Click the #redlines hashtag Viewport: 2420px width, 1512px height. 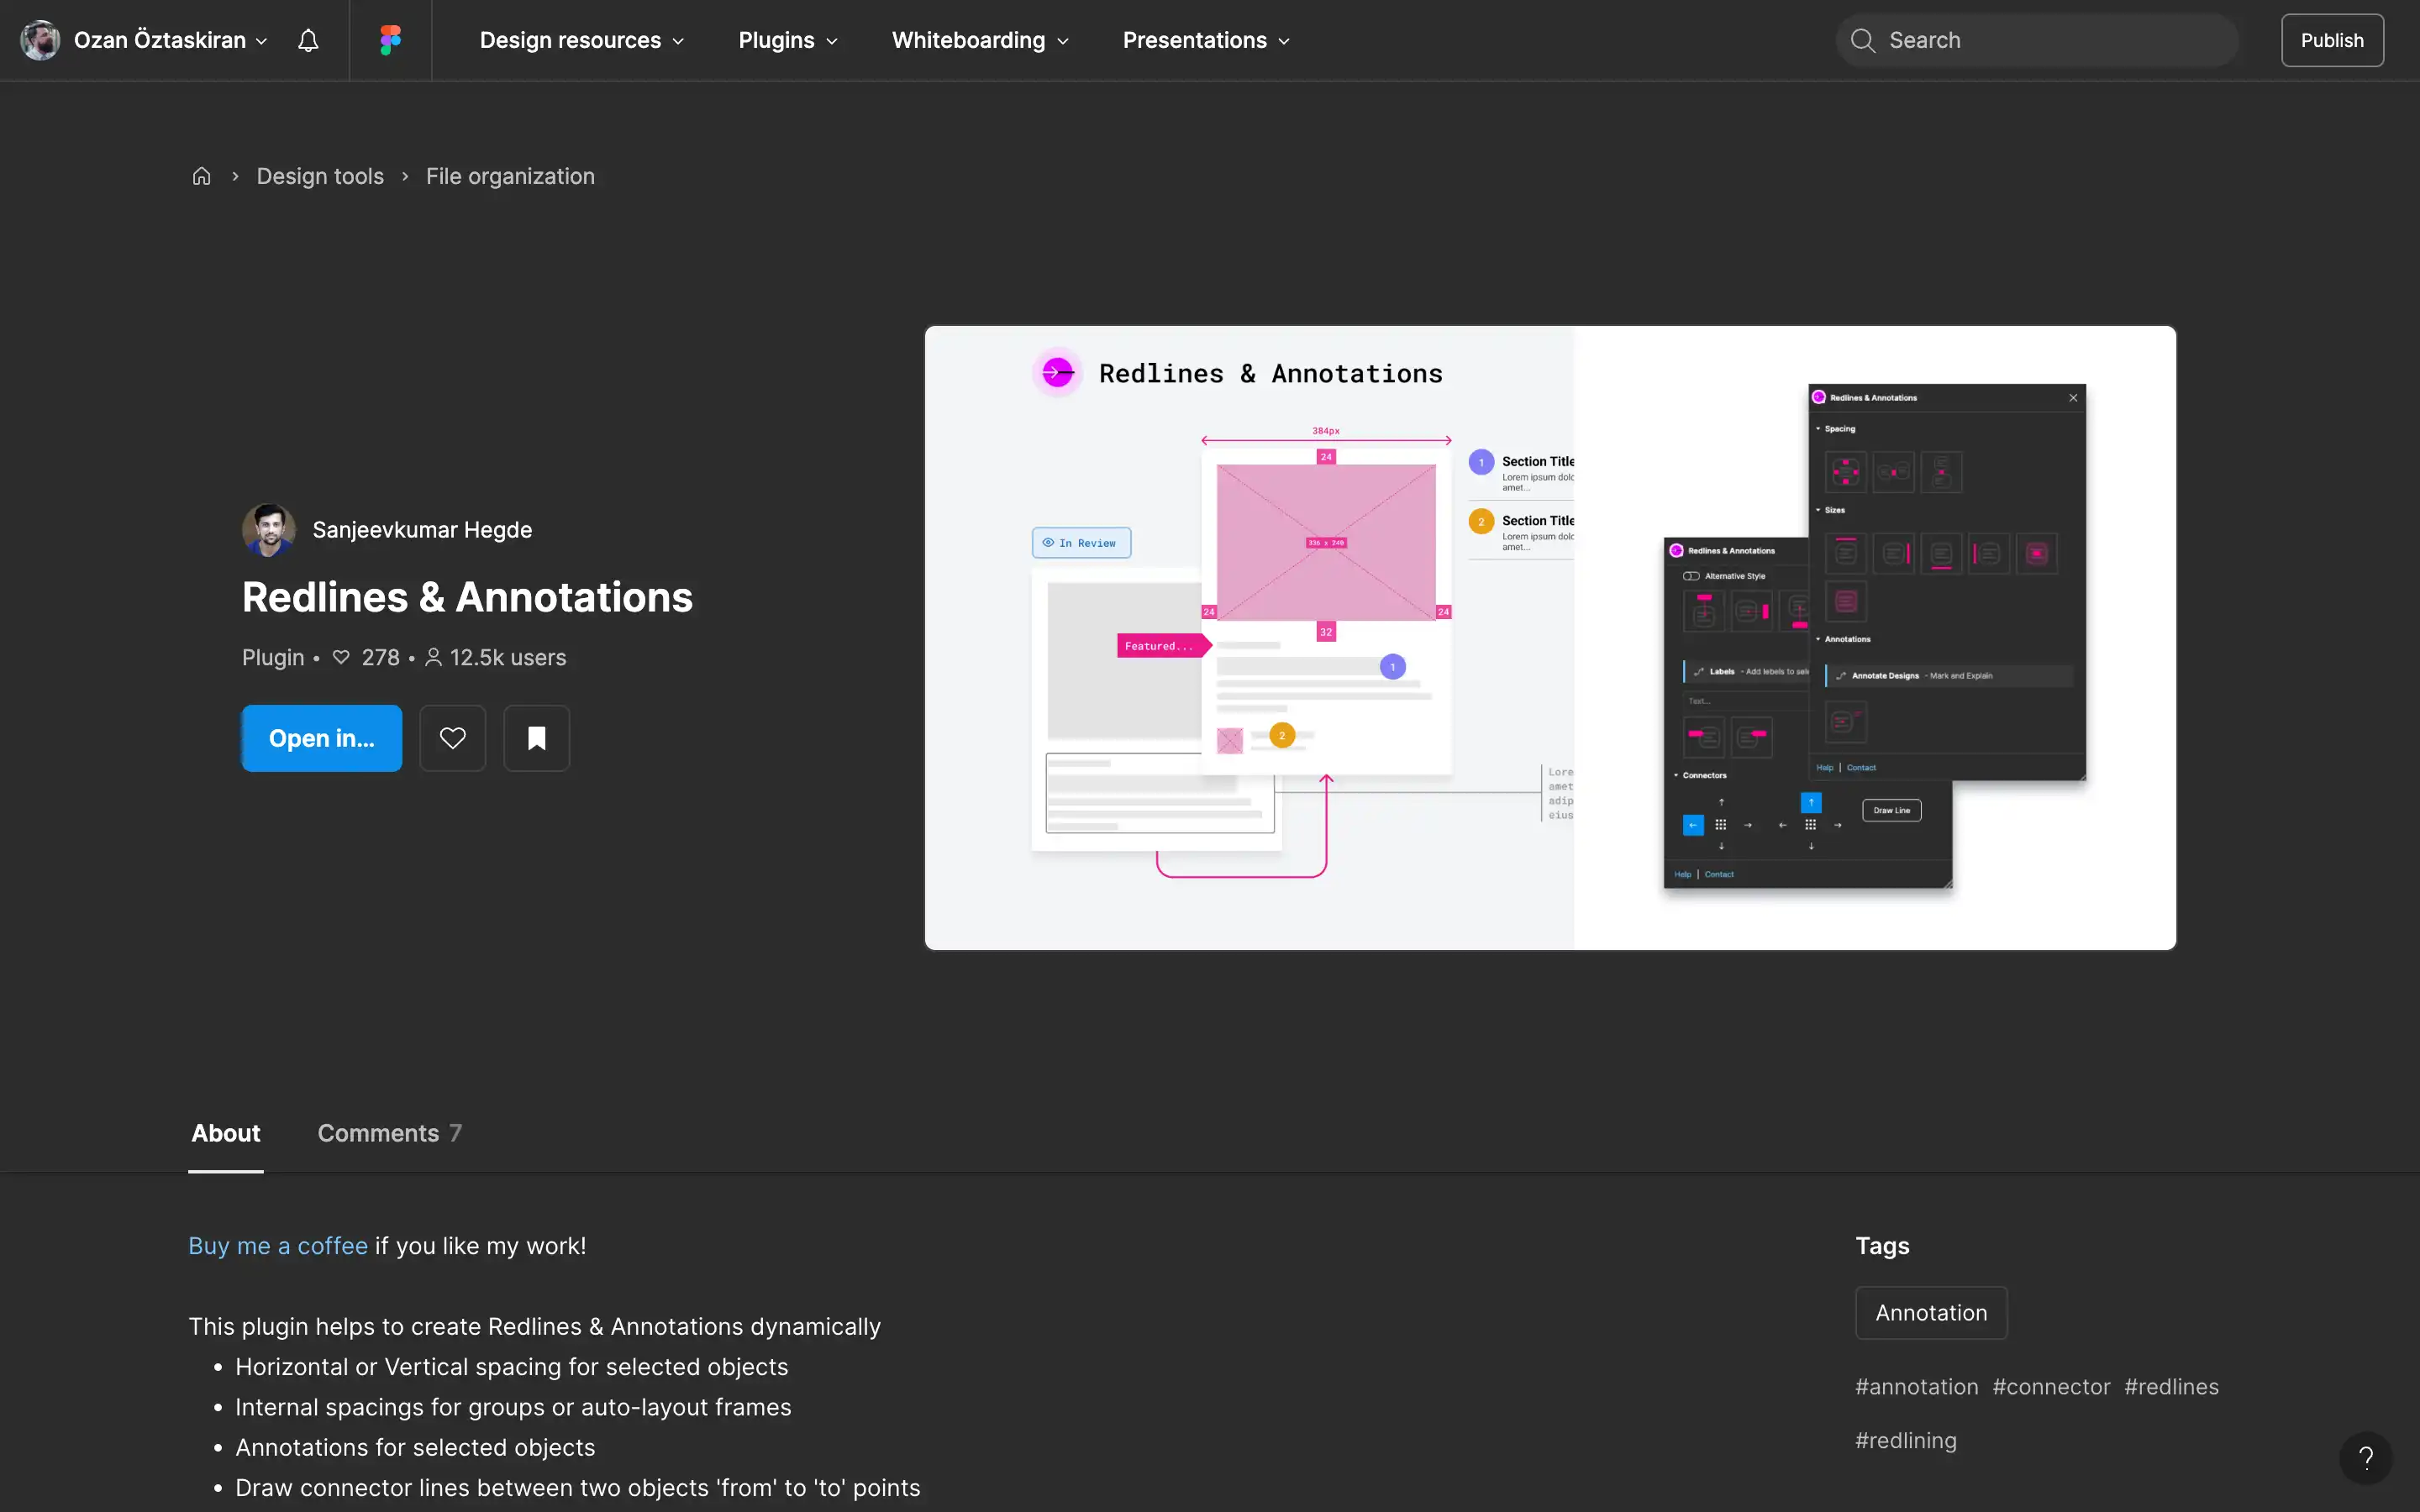click(x=2171, y=1387)
